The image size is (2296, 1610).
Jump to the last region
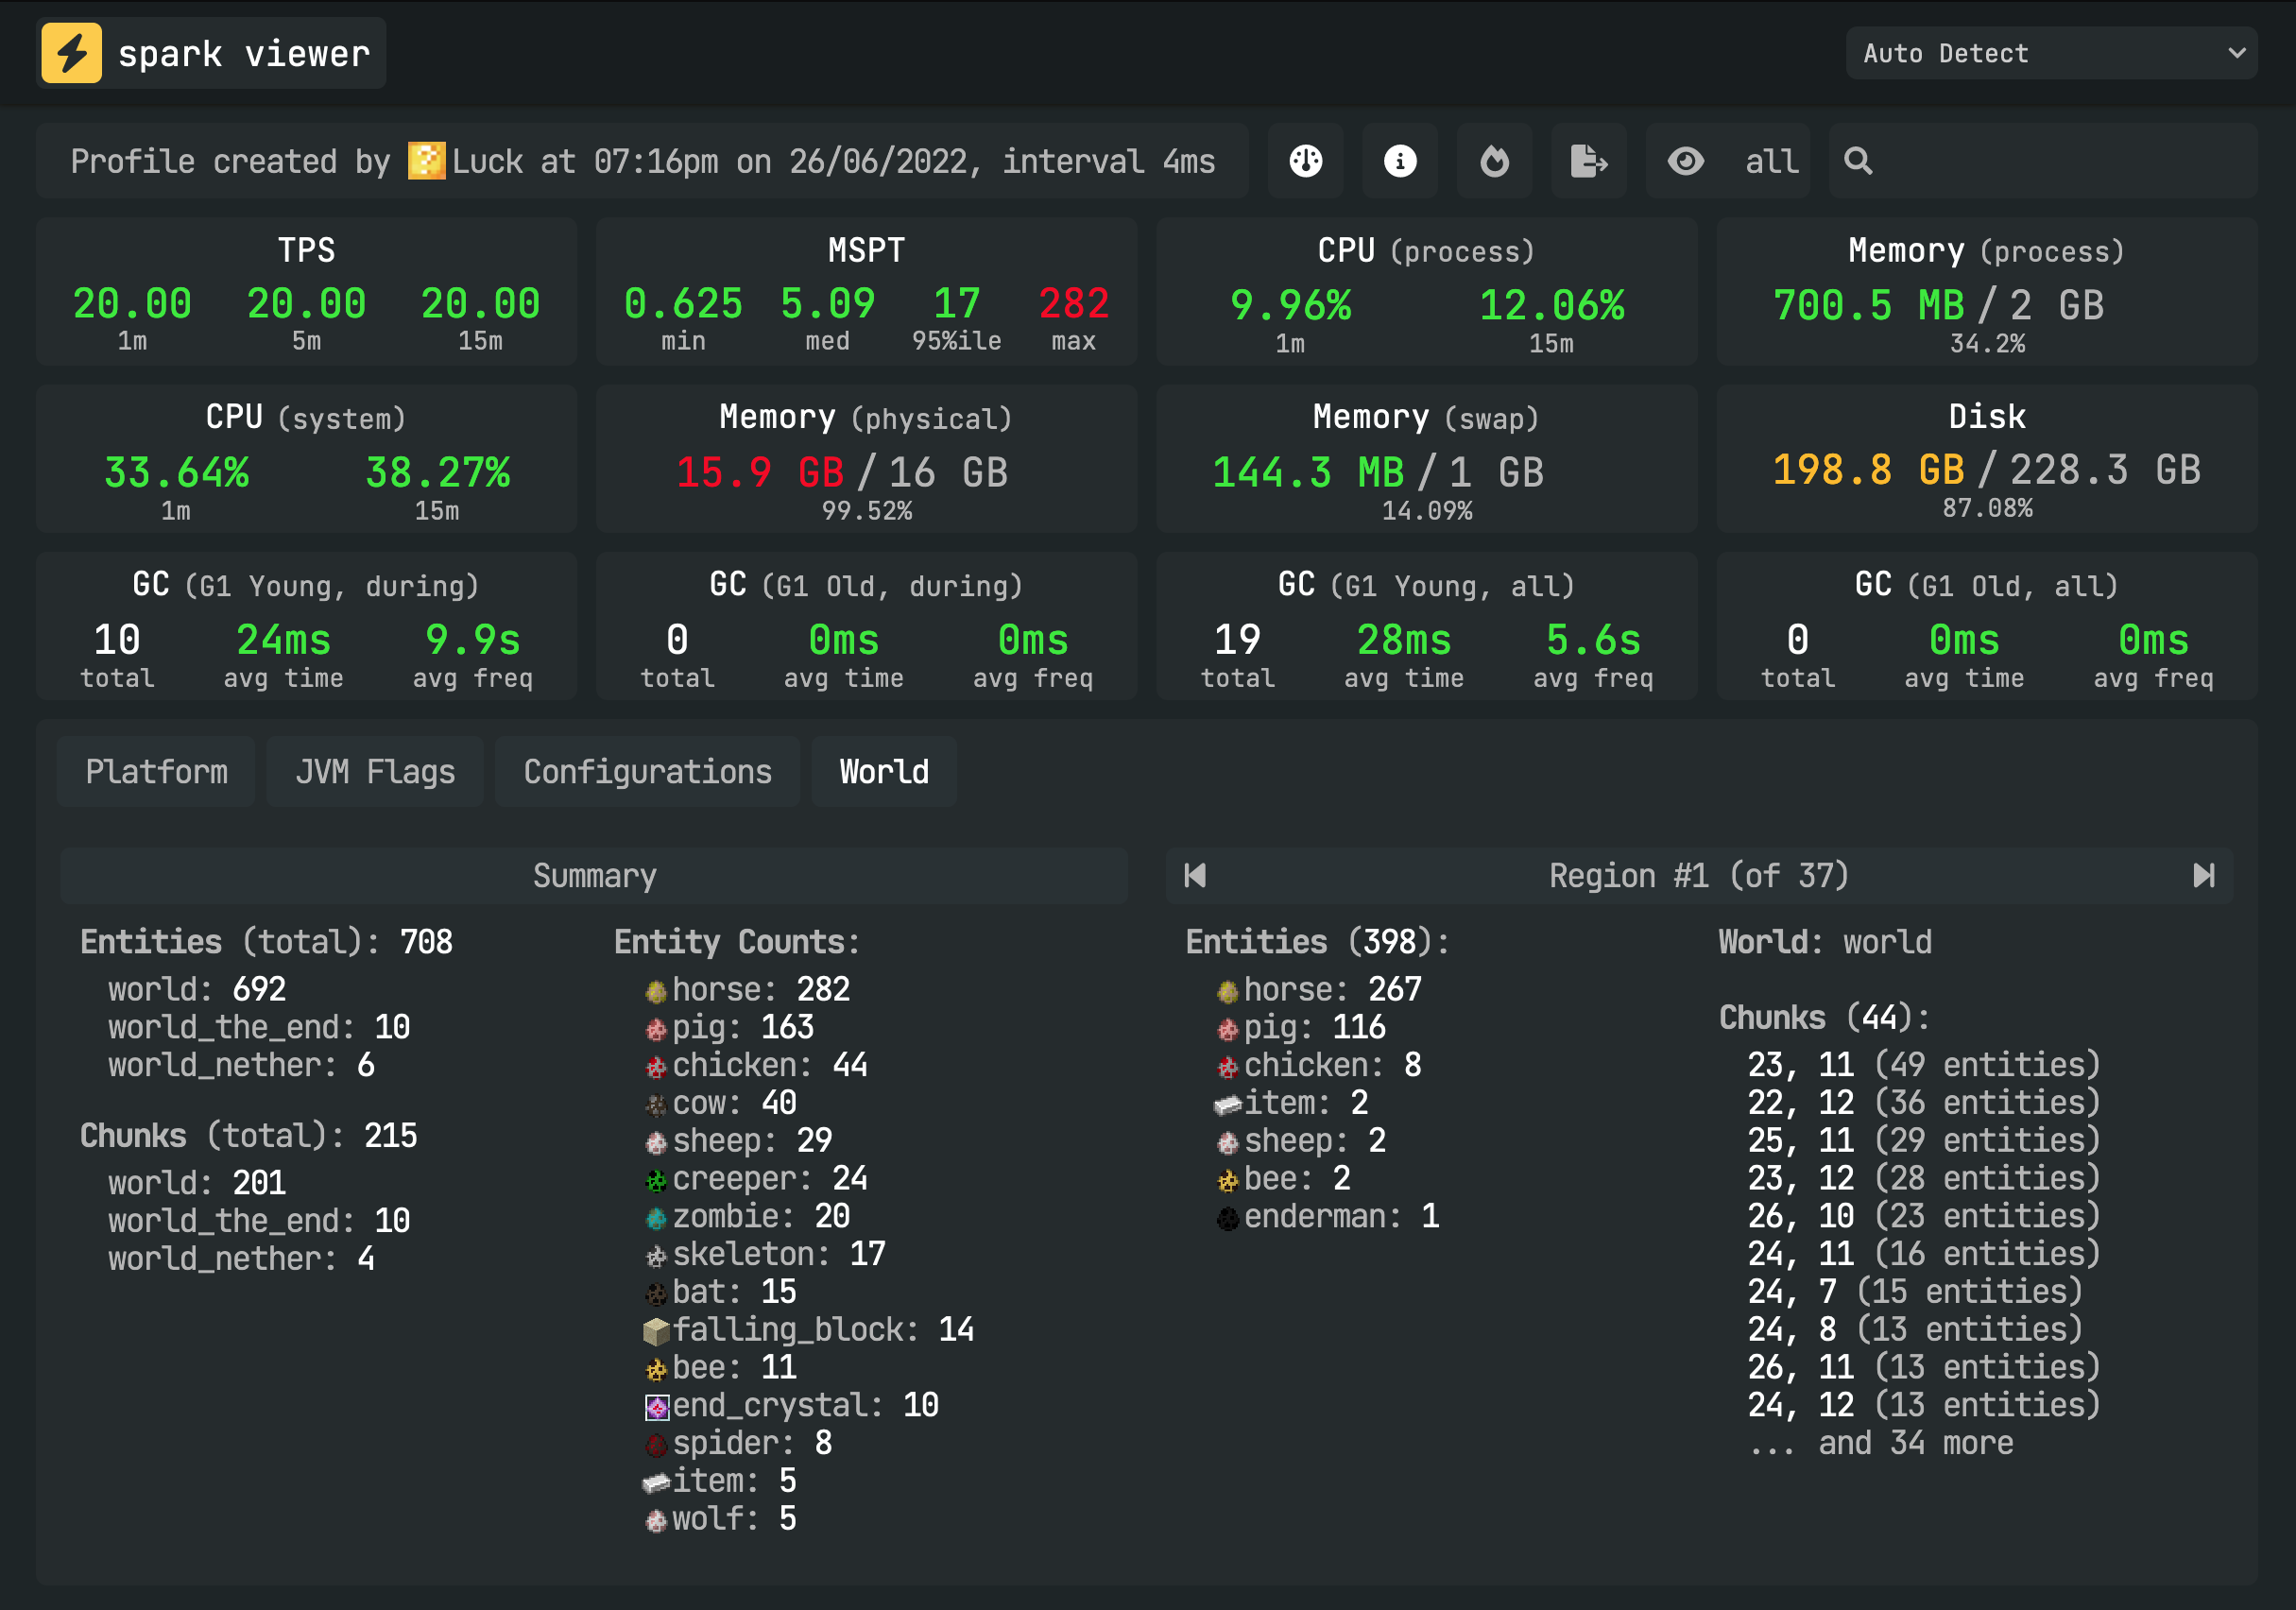[2204, 875]
